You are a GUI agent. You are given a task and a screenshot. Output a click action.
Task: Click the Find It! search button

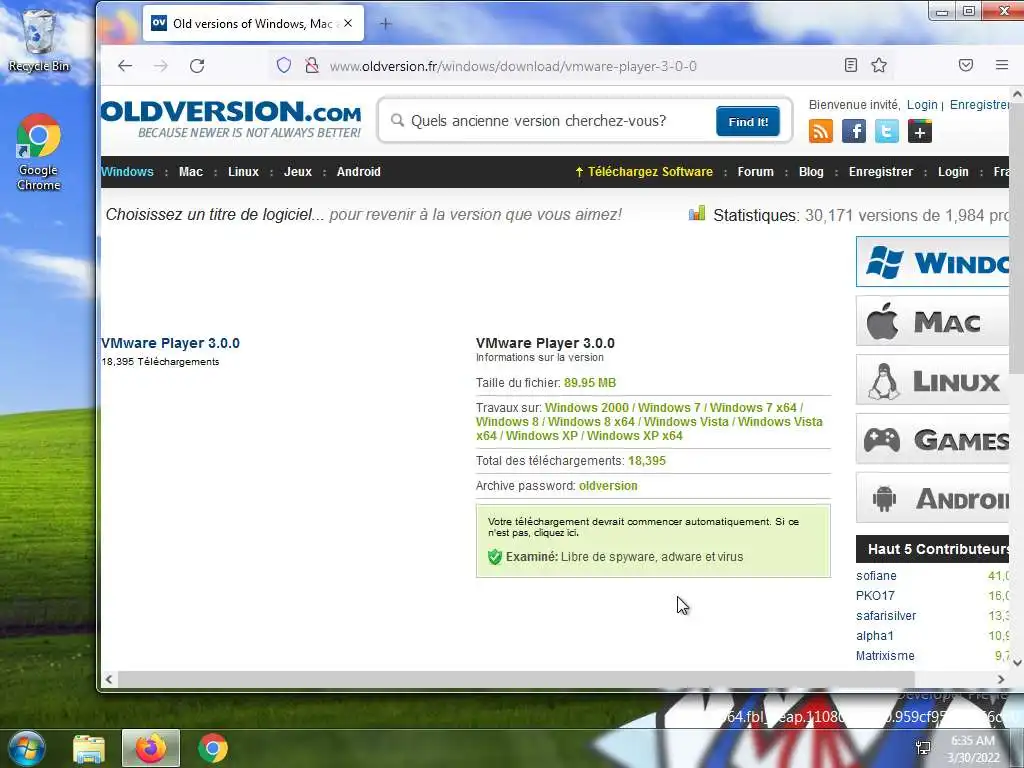tap(748, 121)
